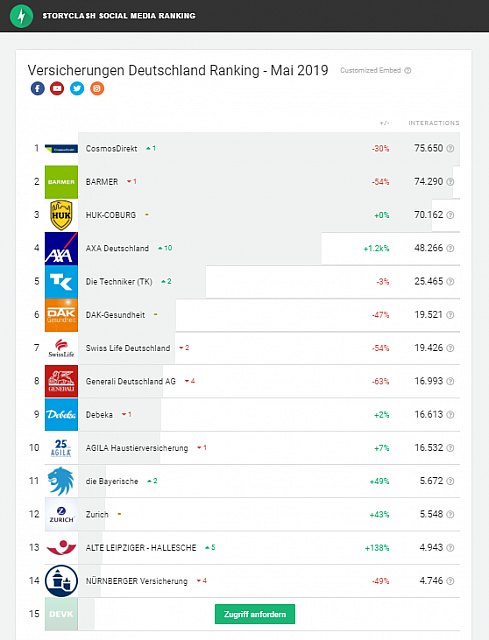The height and width of the screenshot is (640, 489).
Task: Open ALTE LEIPZIGER - HALLESCHE entry name
Action: click(x=141, y=548)
